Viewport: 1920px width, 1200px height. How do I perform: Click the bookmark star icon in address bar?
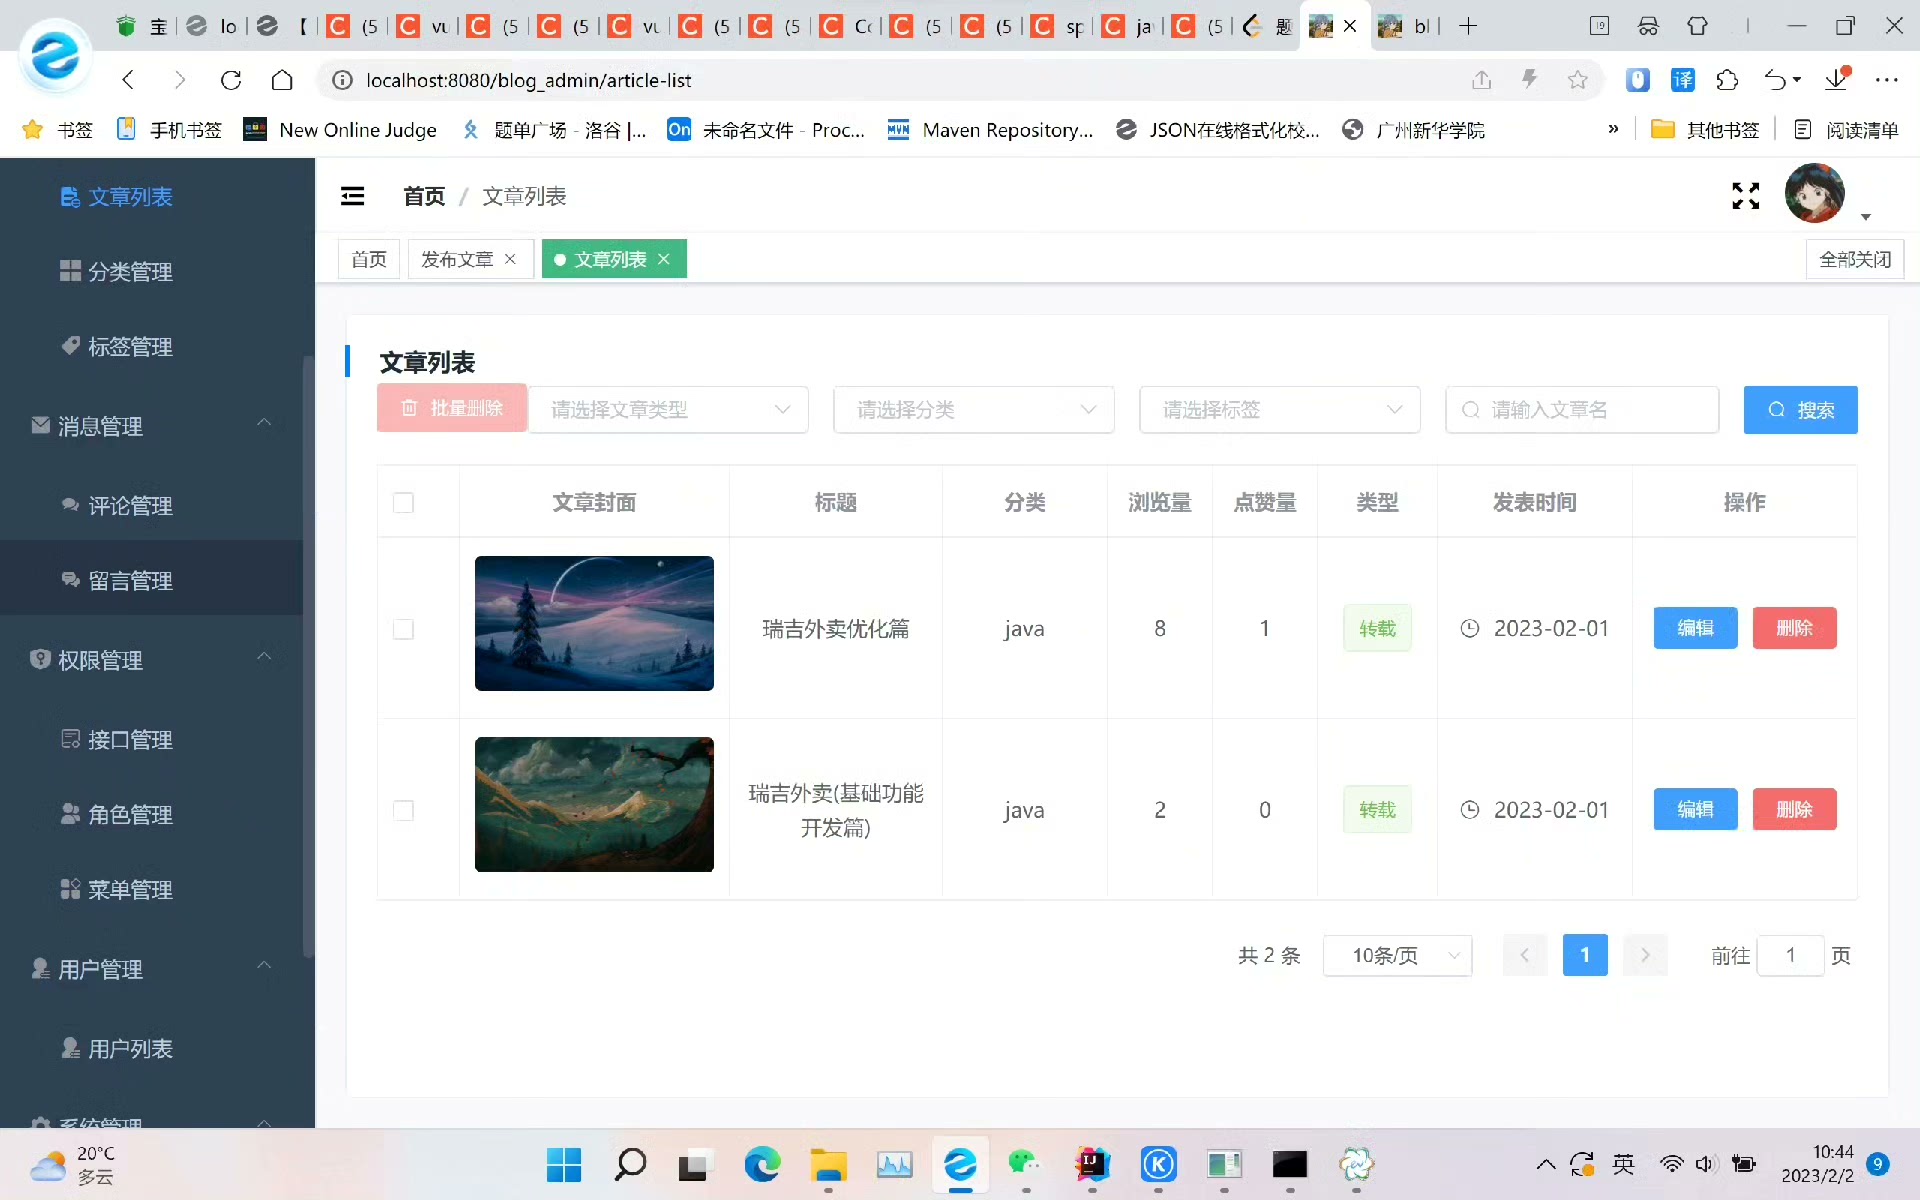[x=1577, y=80]
